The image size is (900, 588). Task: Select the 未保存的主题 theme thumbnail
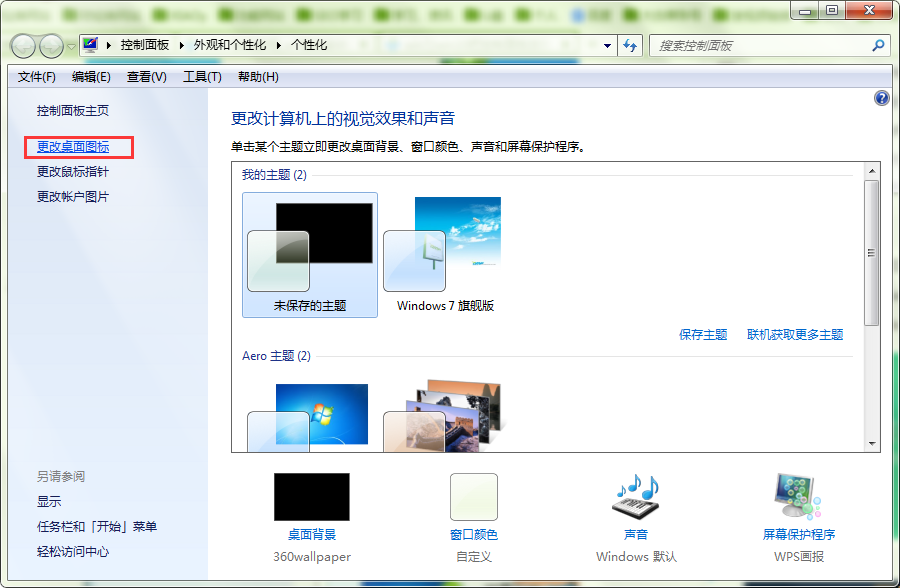[310, 255]
